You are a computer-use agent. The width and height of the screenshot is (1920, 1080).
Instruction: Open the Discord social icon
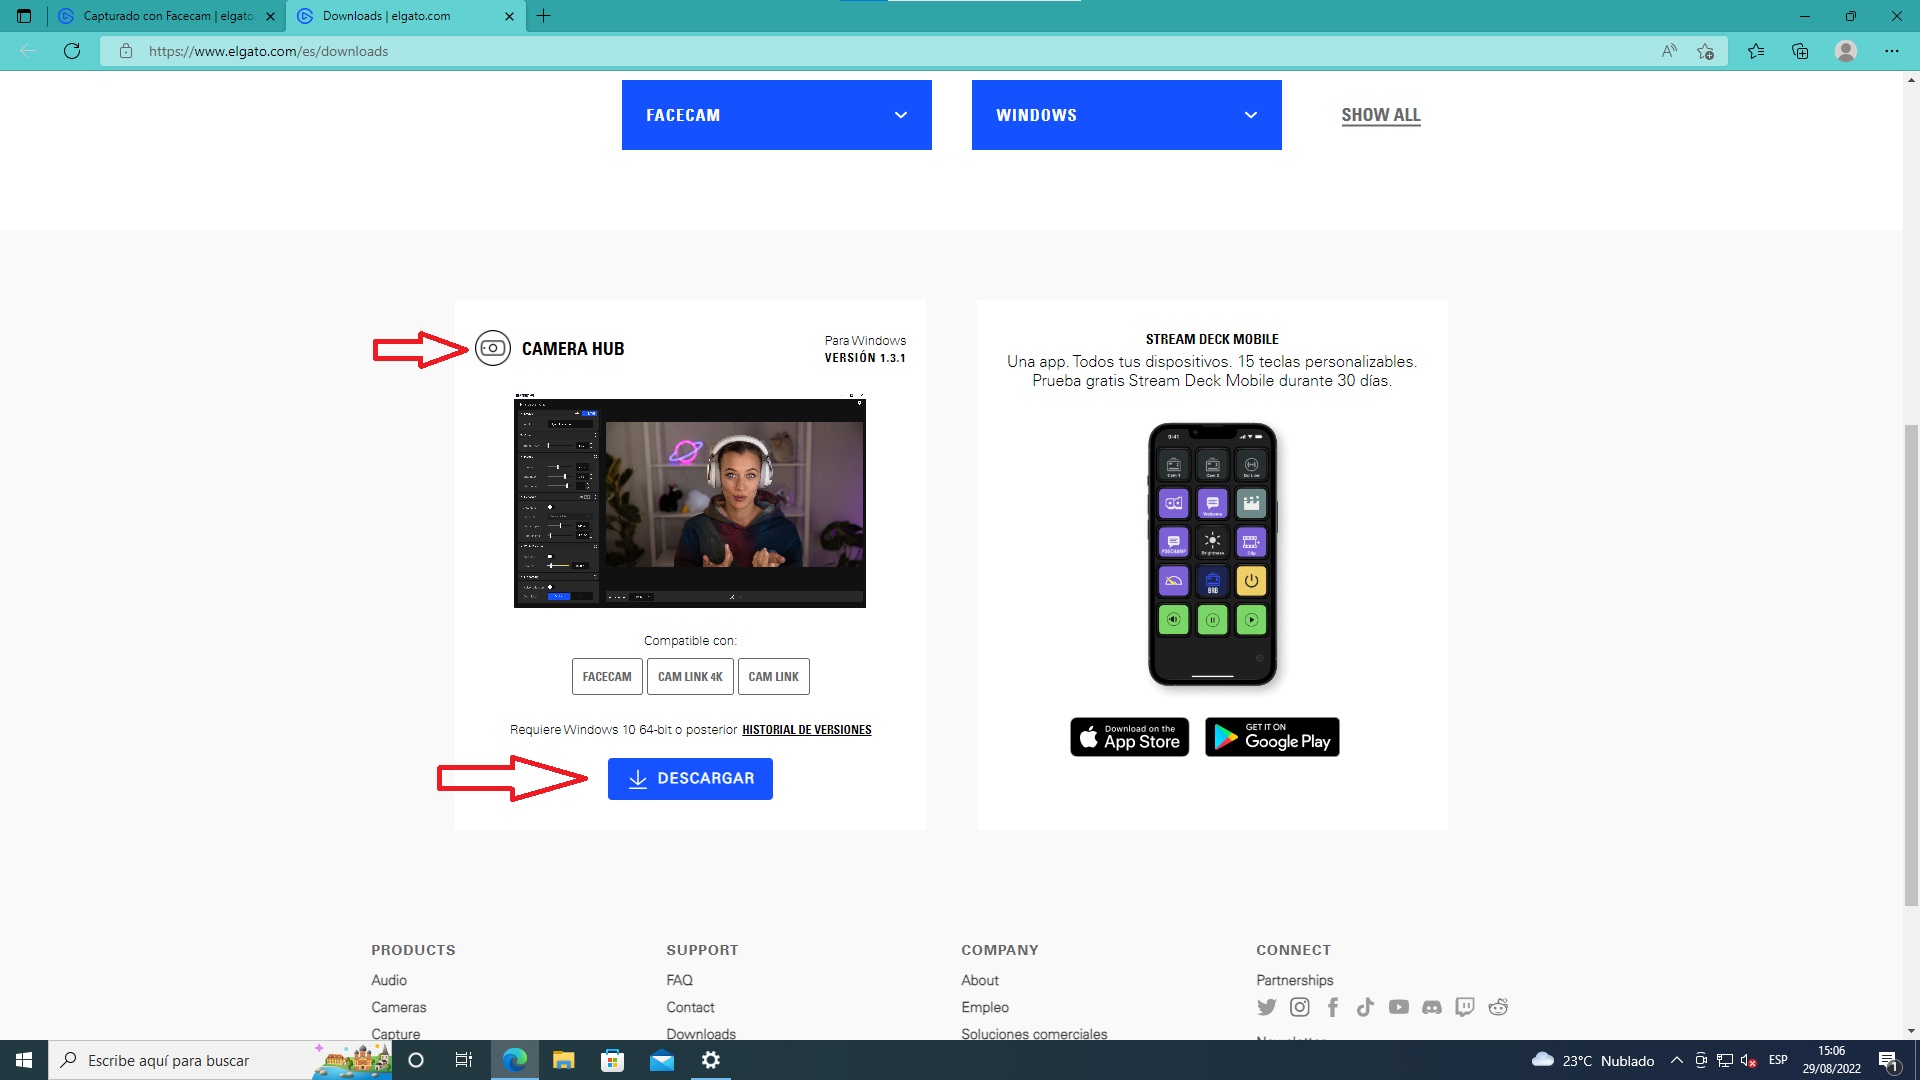pos(1432,1007)
